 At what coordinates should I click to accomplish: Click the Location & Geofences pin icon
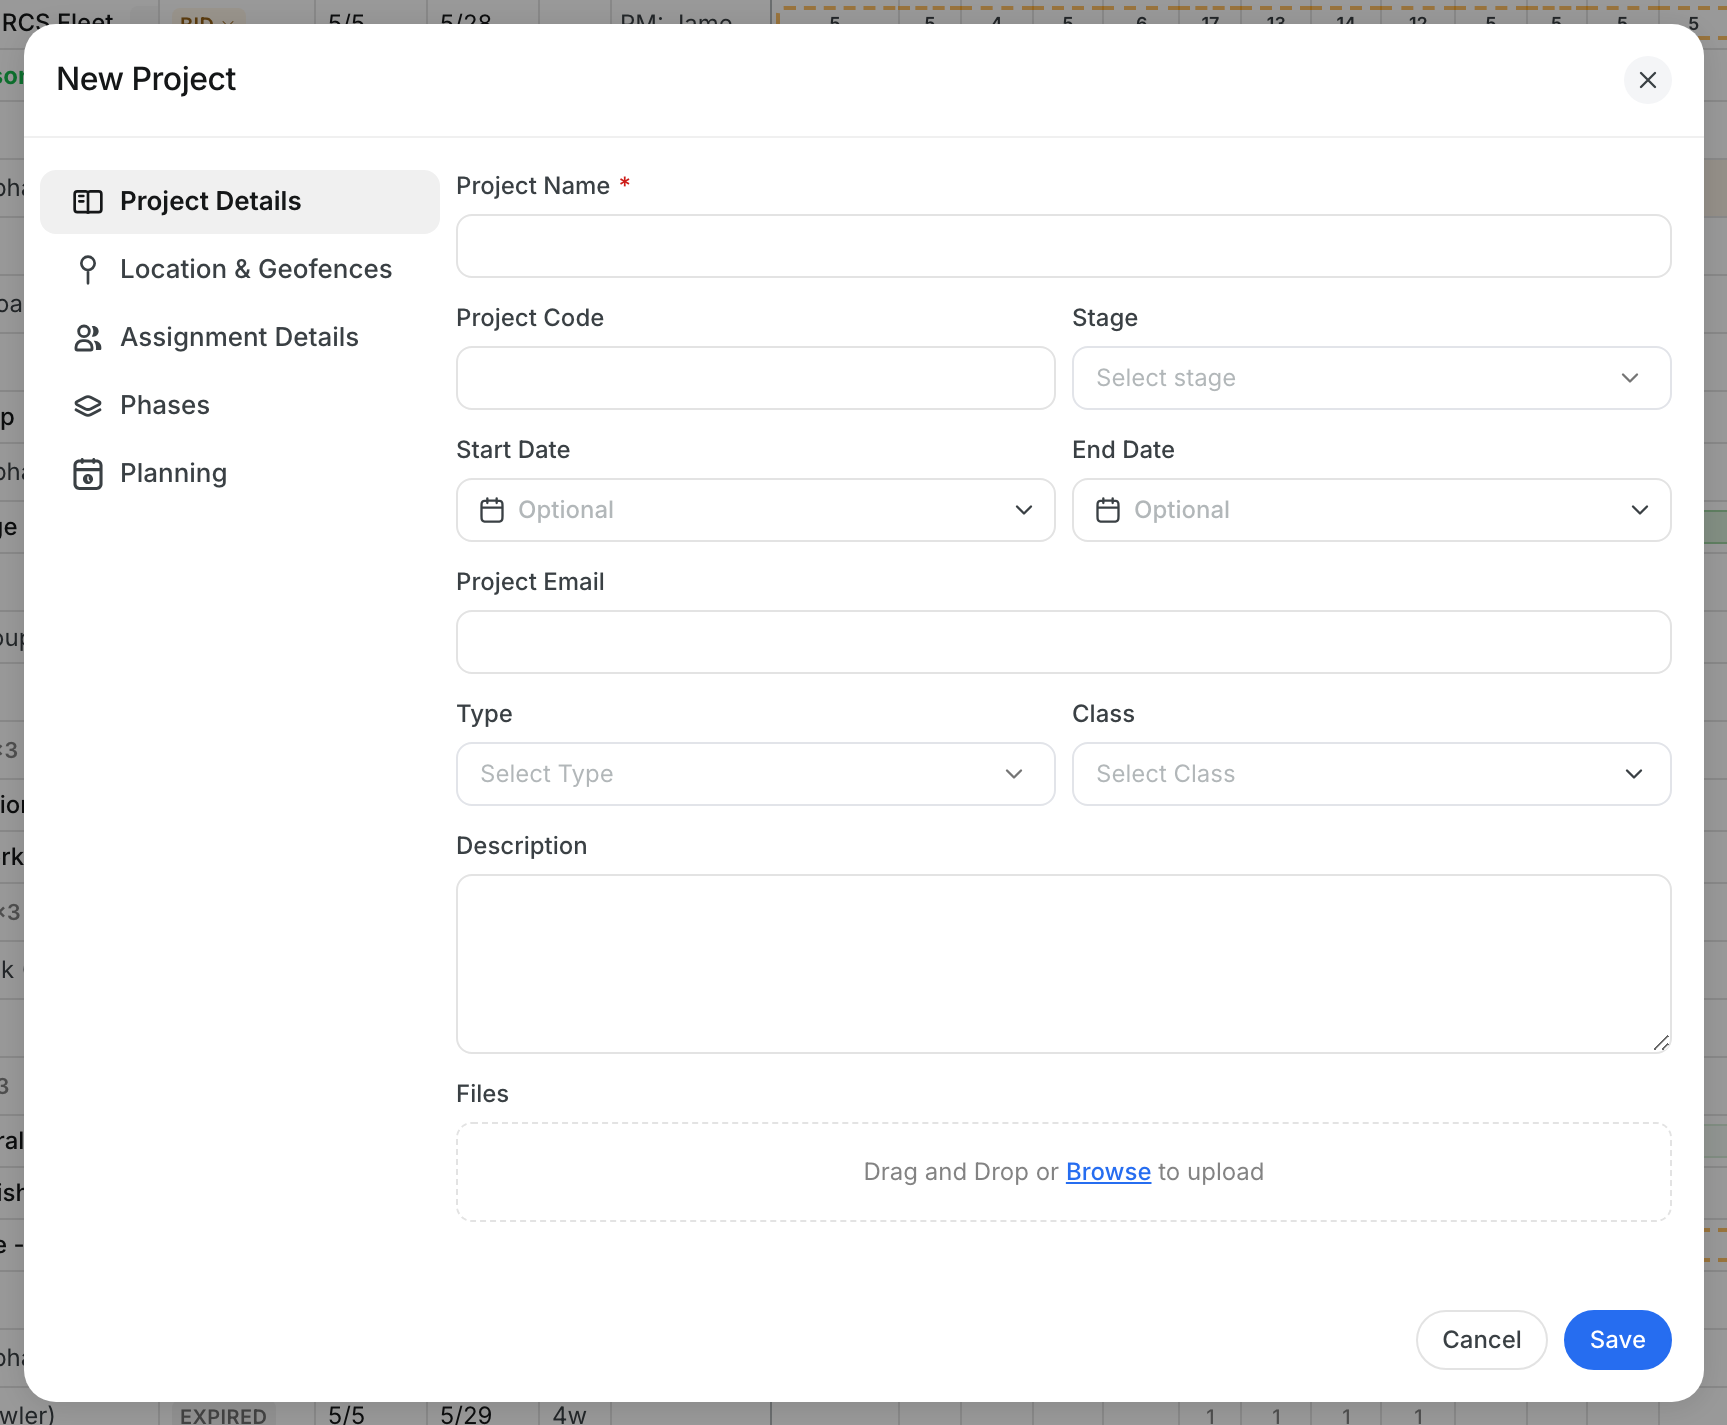click(x=88, y=269)
